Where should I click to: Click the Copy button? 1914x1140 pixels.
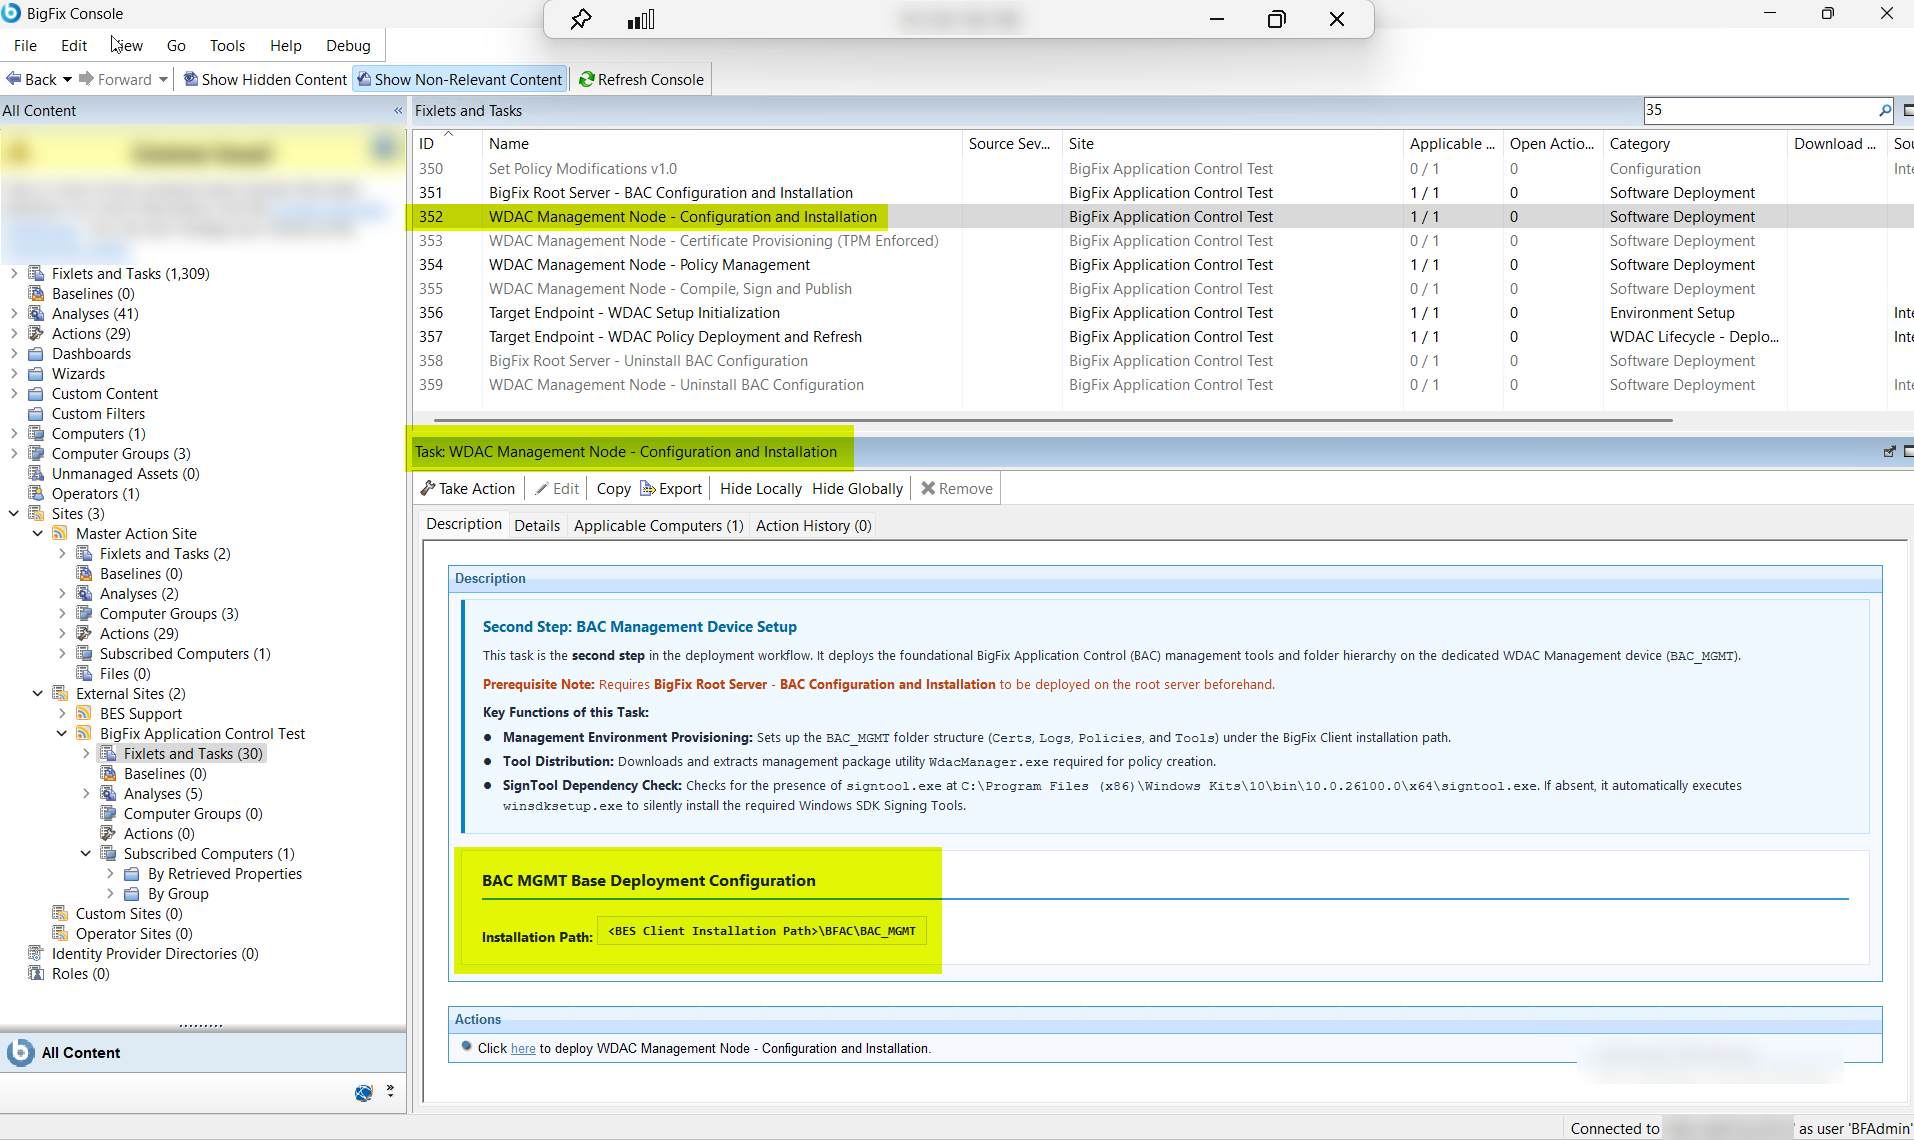[613, 488]
